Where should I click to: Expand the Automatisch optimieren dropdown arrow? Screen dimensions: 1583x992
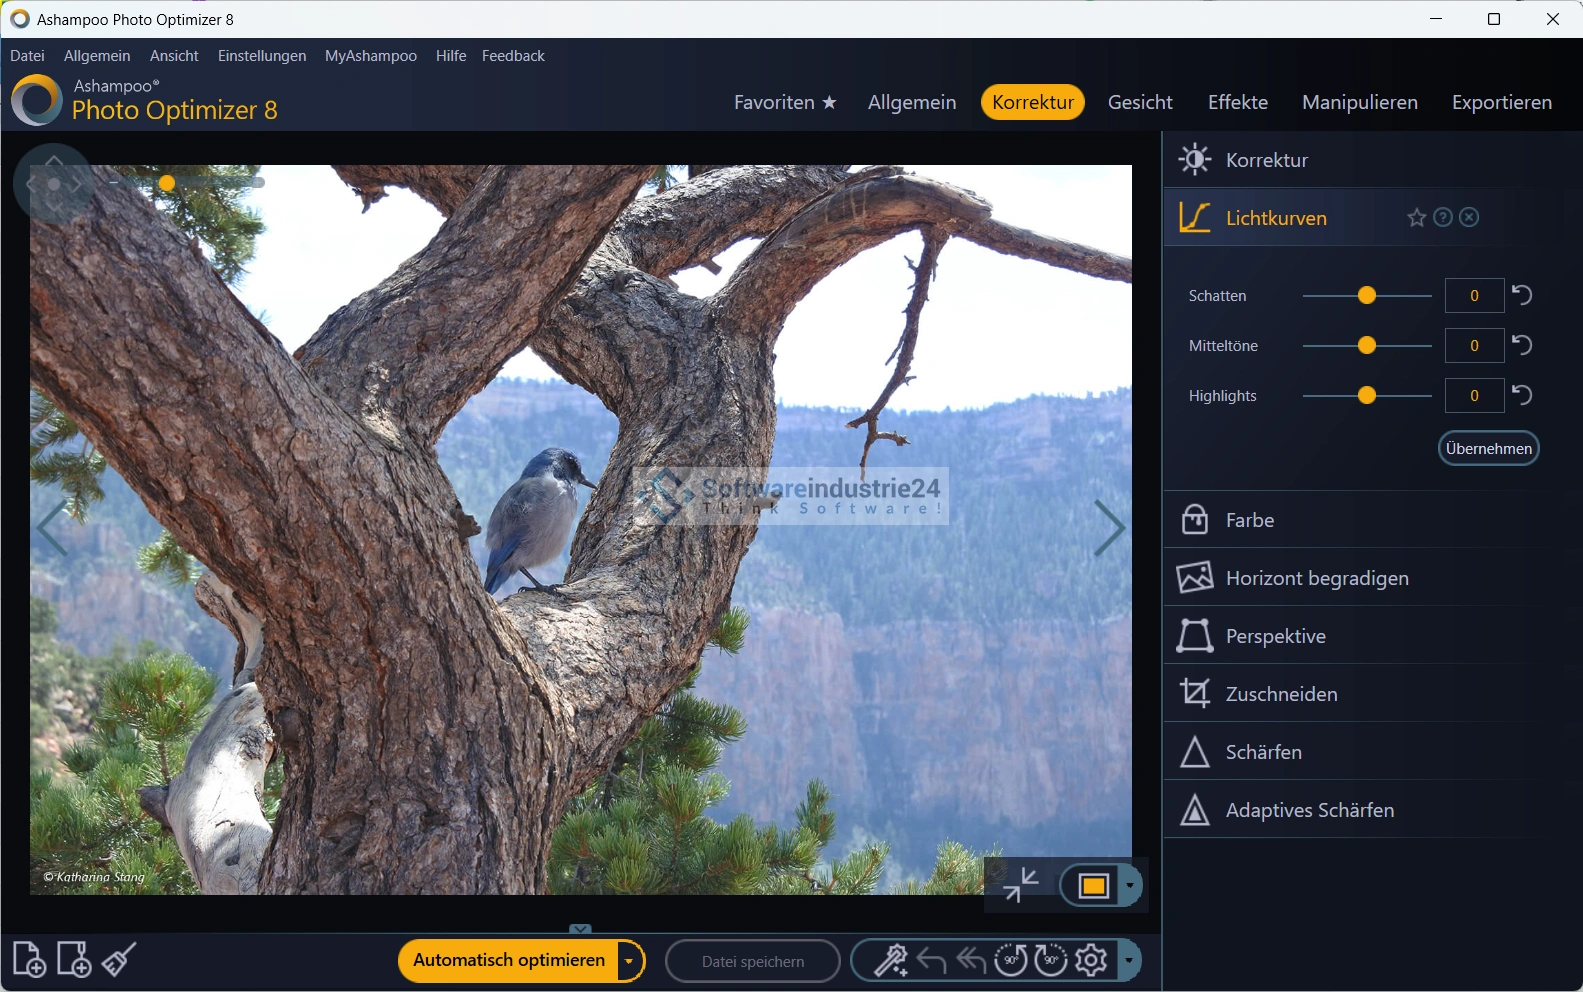click(x=629, y=961)
